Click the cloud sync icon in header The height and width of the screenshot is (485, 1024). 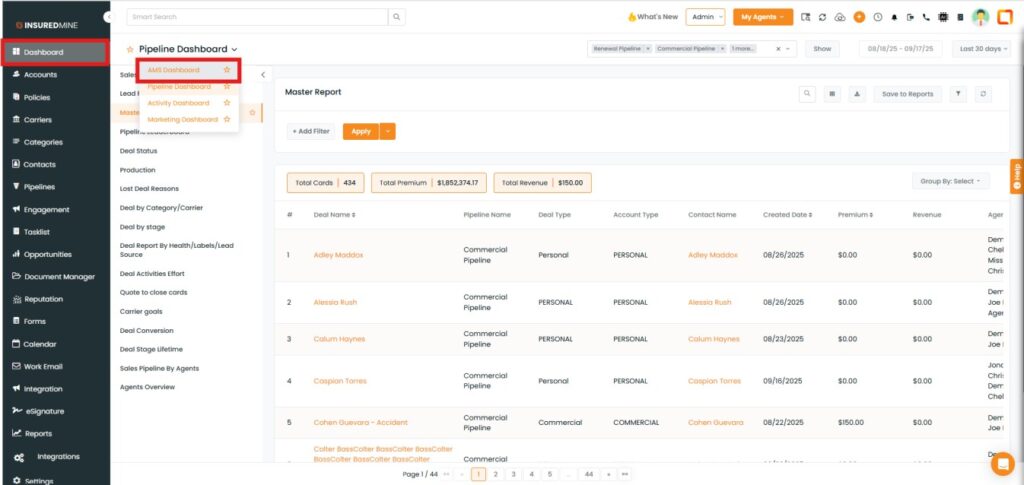(839, 17)
